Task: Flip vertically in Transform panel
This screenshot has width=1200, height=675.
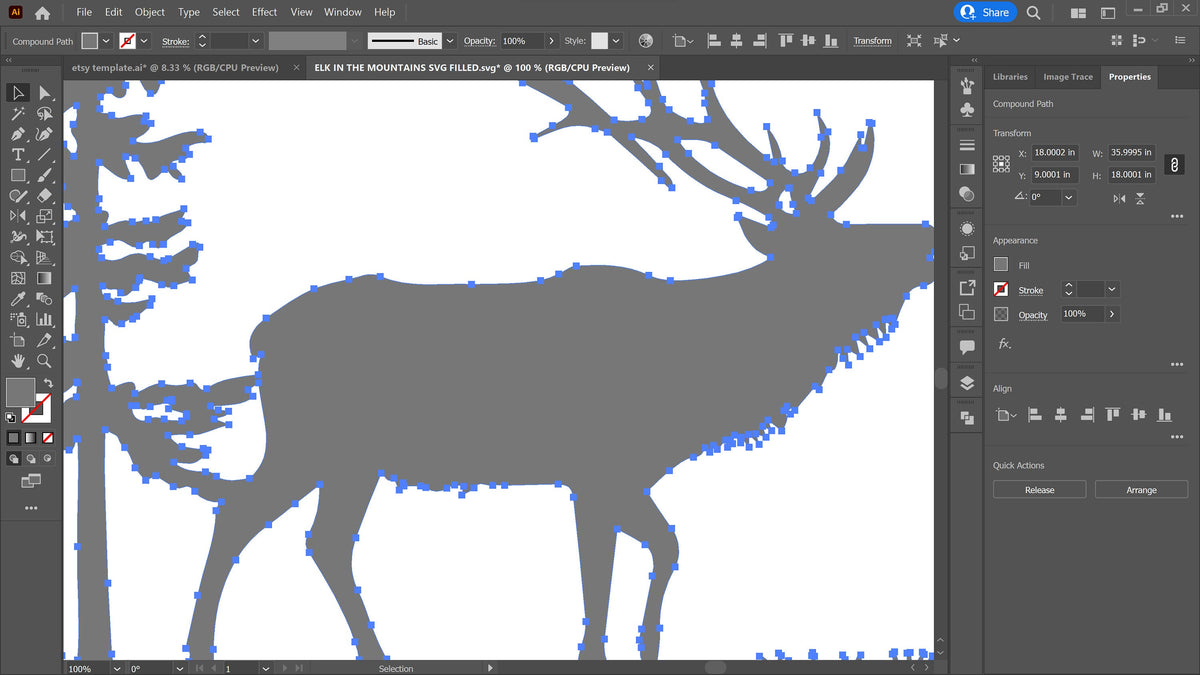Action: [x=1141, y=199]
